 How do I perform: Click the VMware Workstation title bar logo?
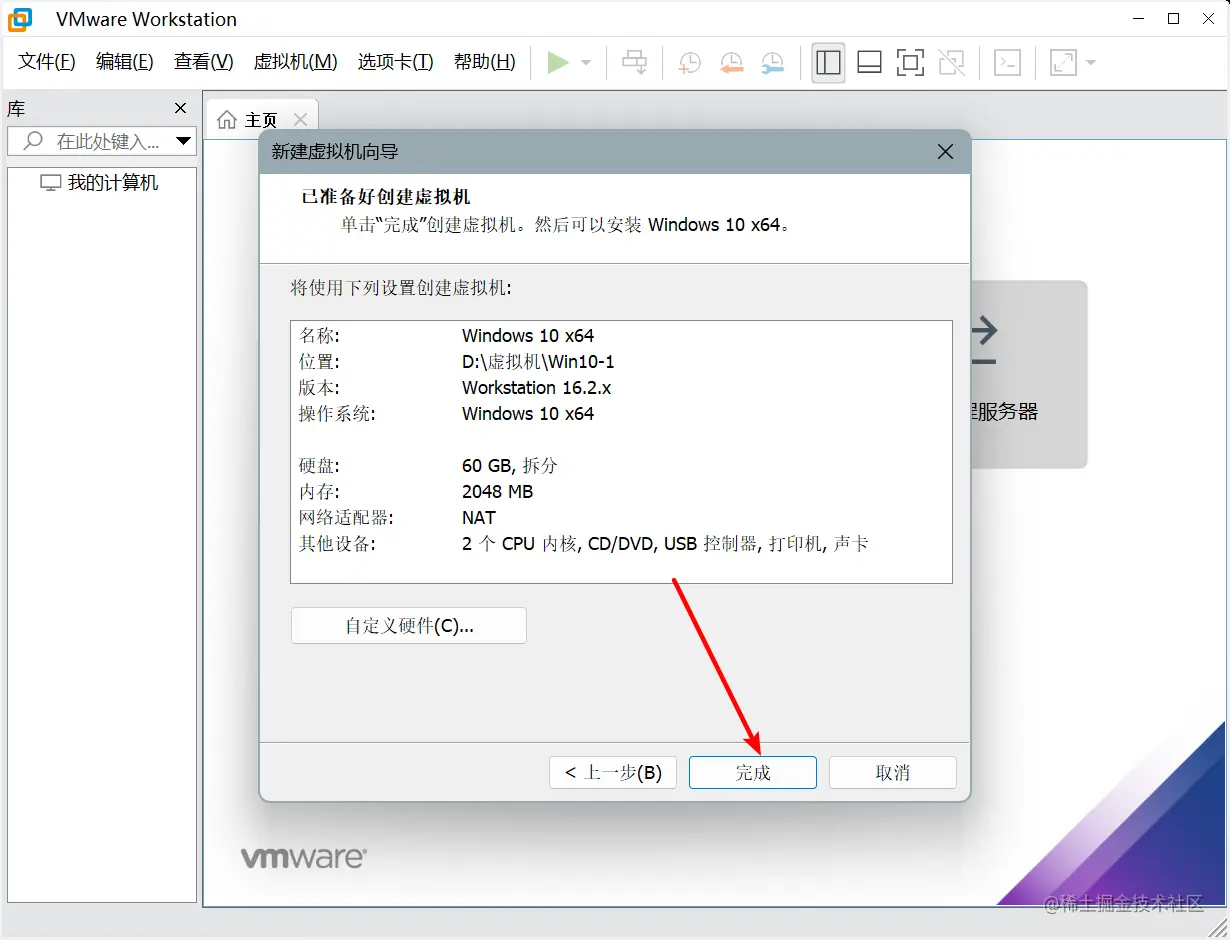20,19
